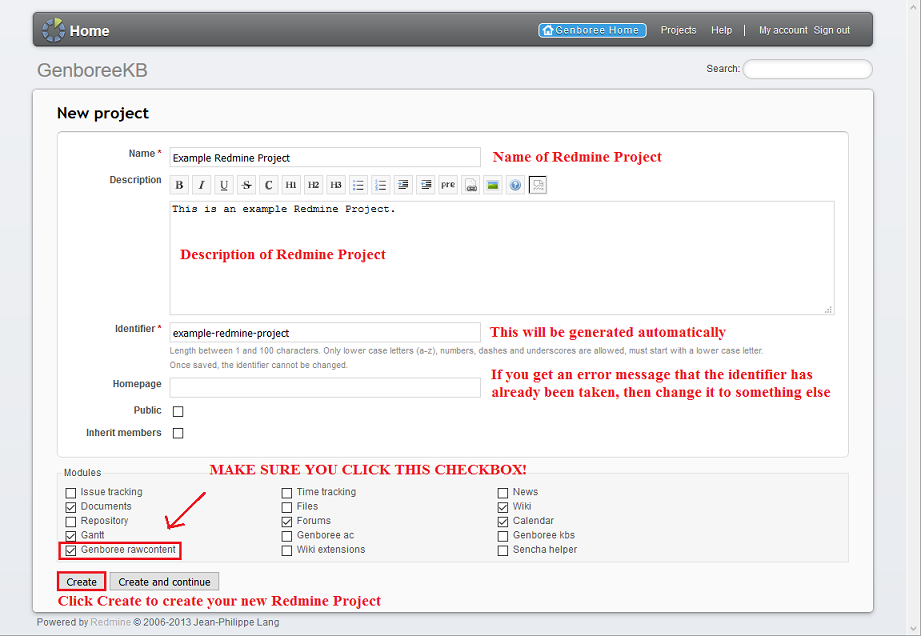
Task: Insert a numbered list
Action: [381, 185]
